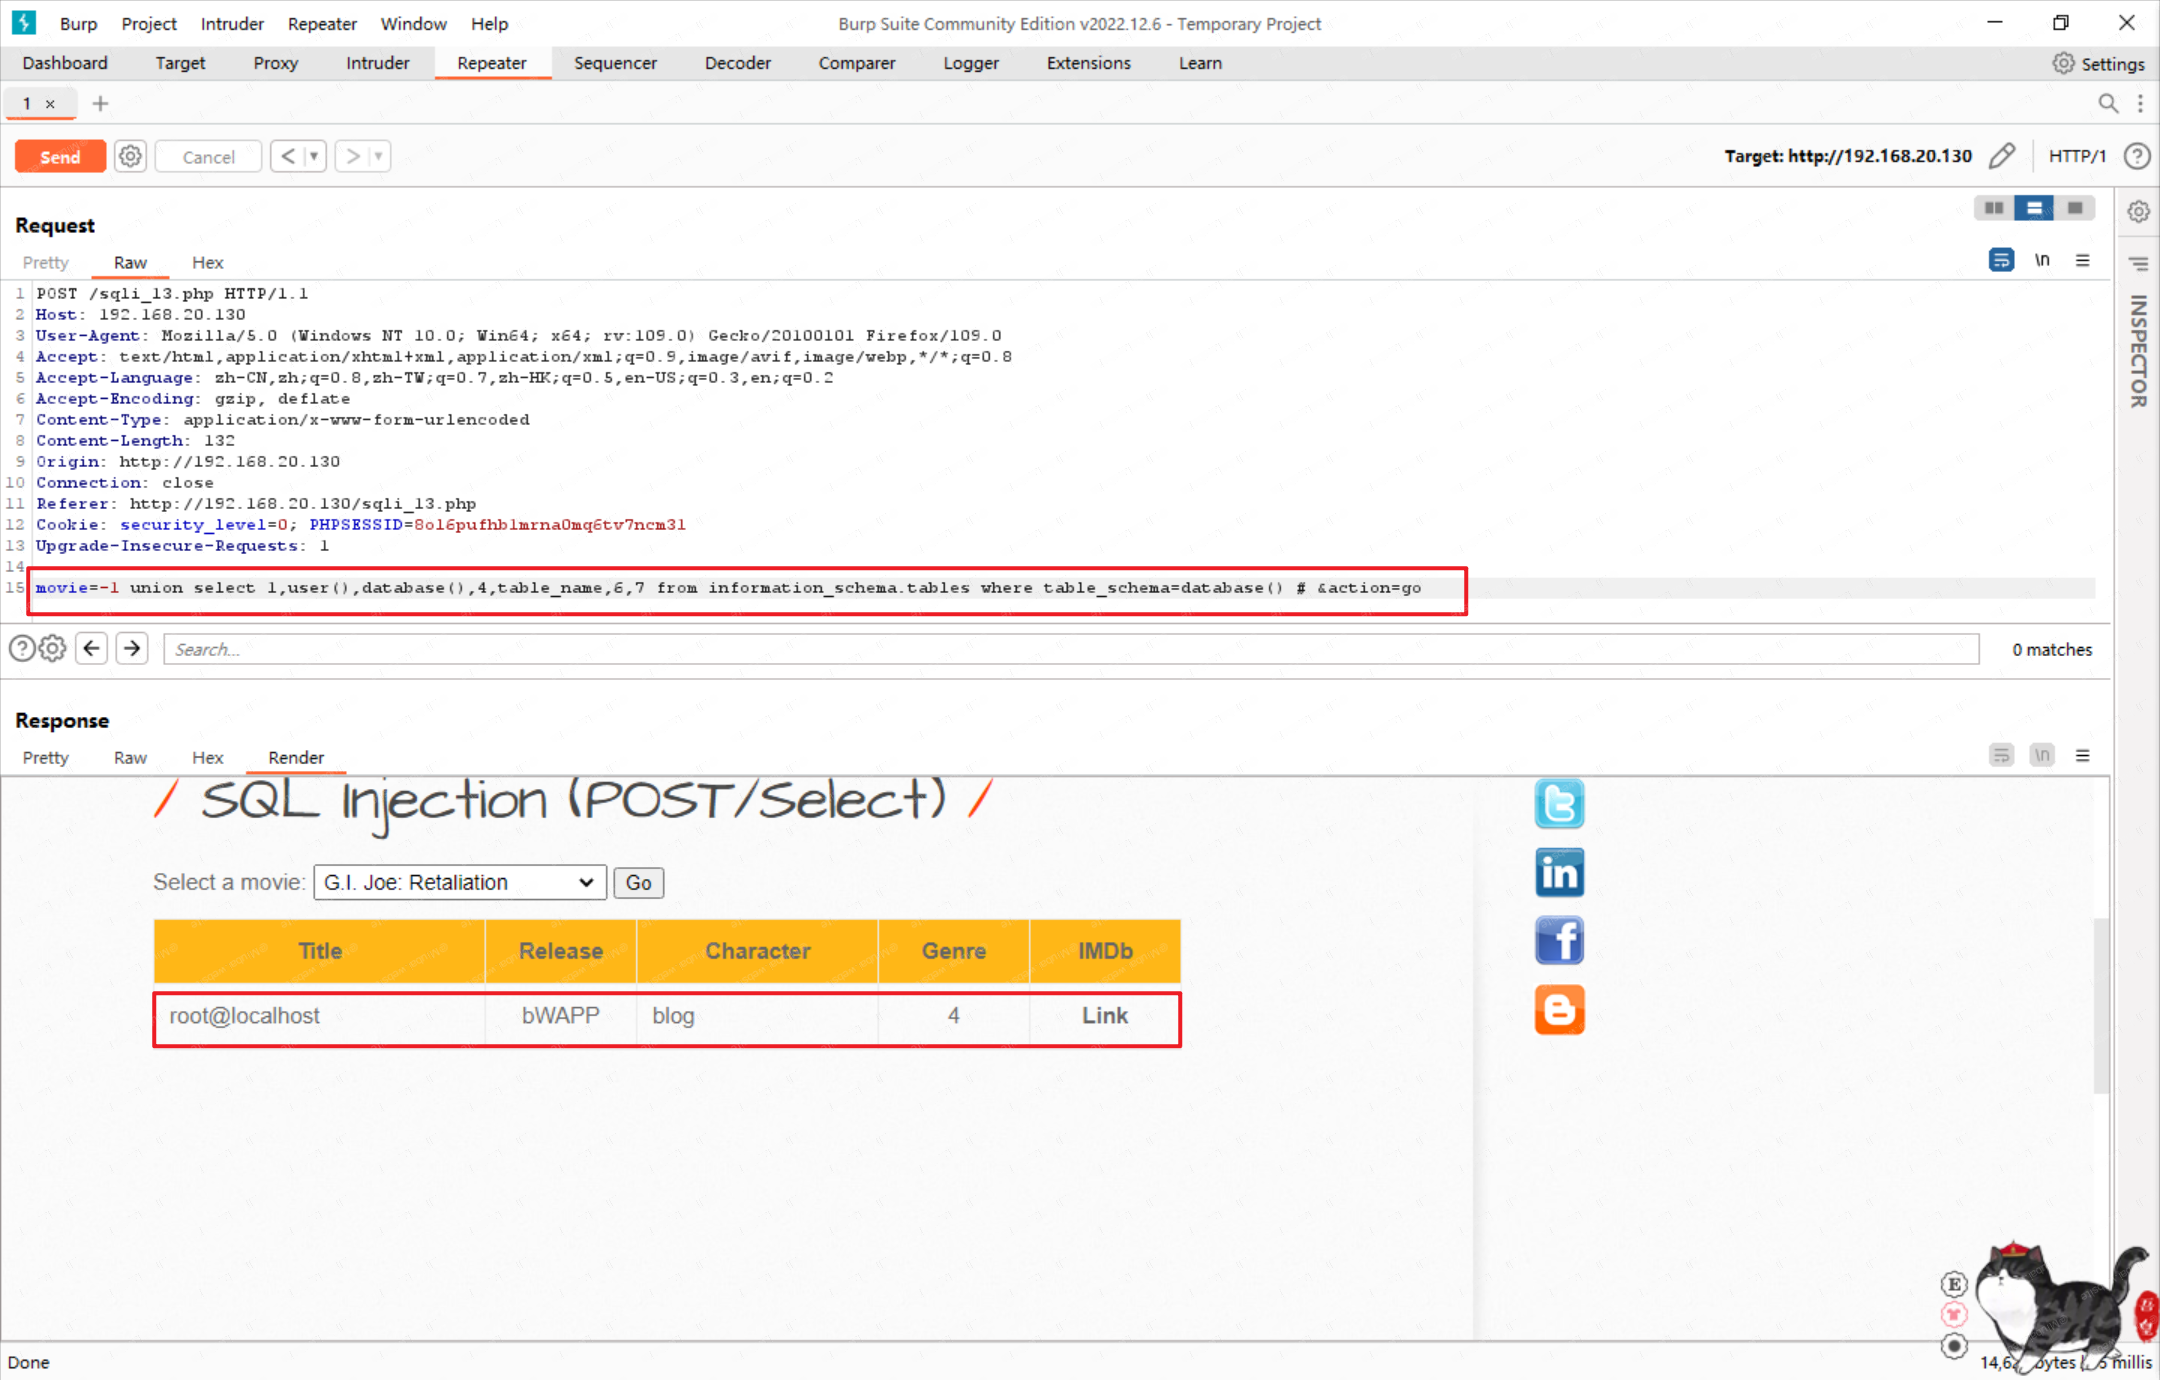This screenshot has width=2160, height=1380.
Task: Toggle response word wrap icon
Action: click(2001, 755)
